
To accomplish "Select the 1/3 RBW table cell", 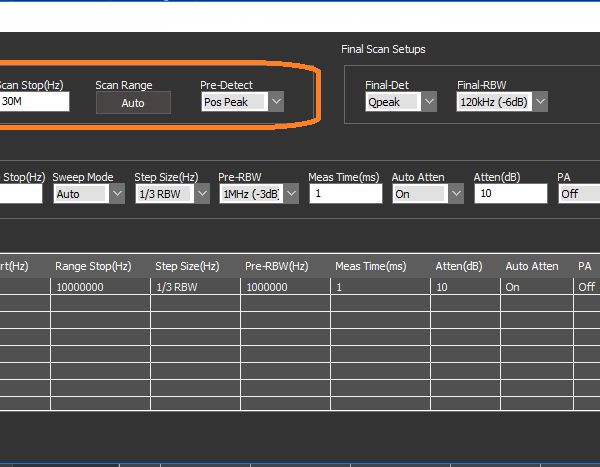I will (195, 286).
